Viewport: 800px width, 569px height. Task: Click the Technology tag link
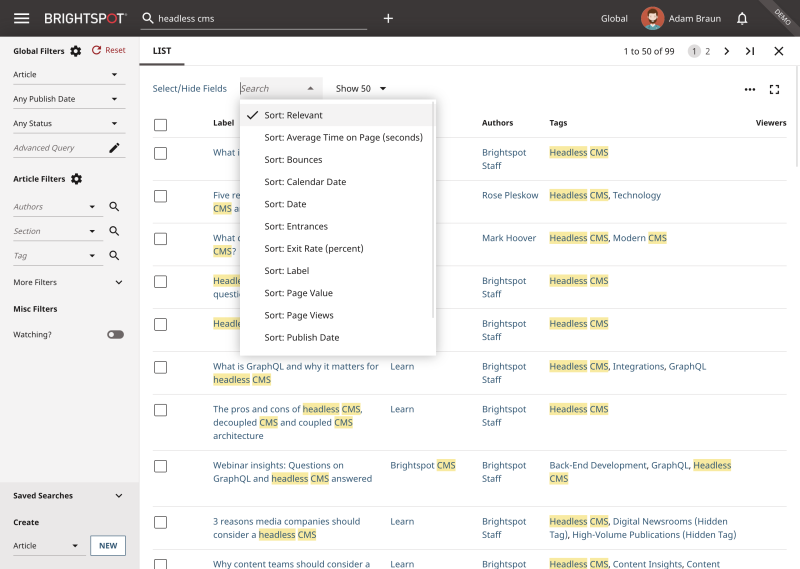click(637, 195)
